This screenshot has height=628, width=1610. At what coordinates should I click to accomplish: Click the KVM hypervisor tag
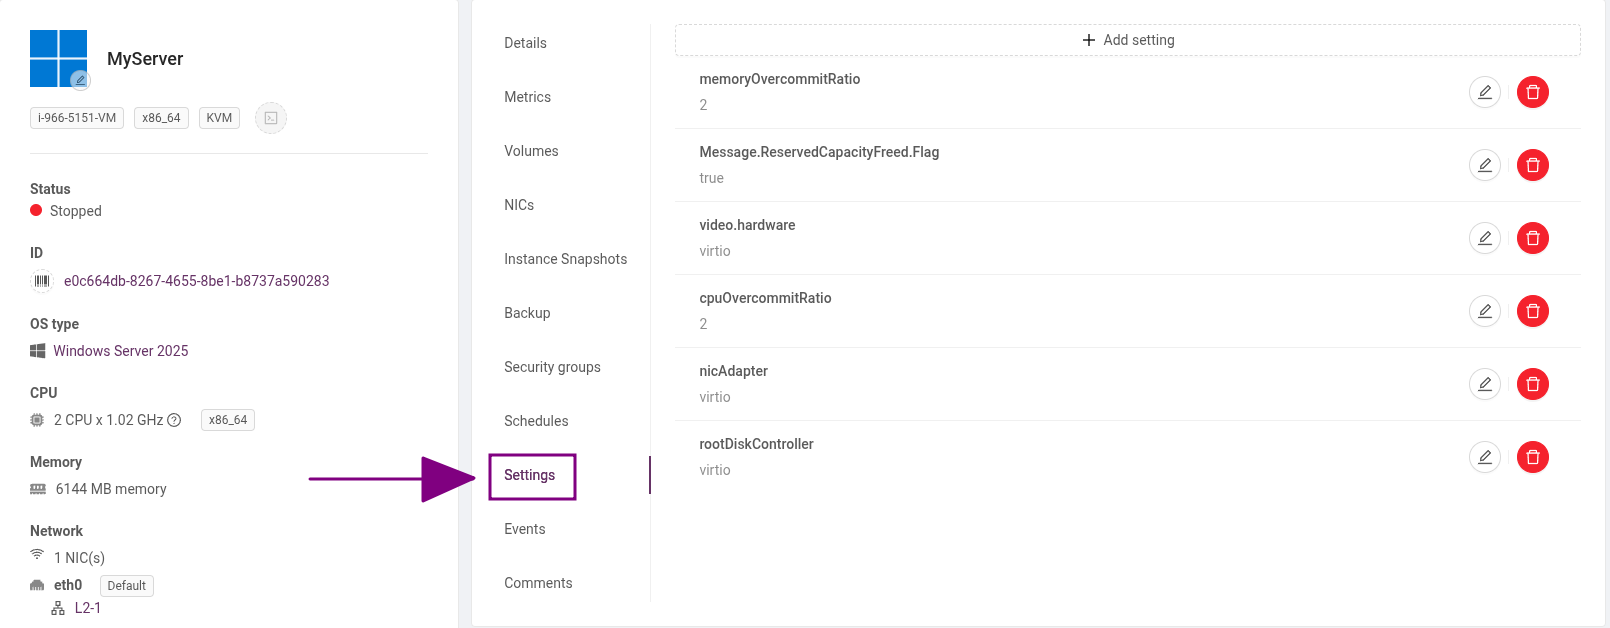coord(219,118)
